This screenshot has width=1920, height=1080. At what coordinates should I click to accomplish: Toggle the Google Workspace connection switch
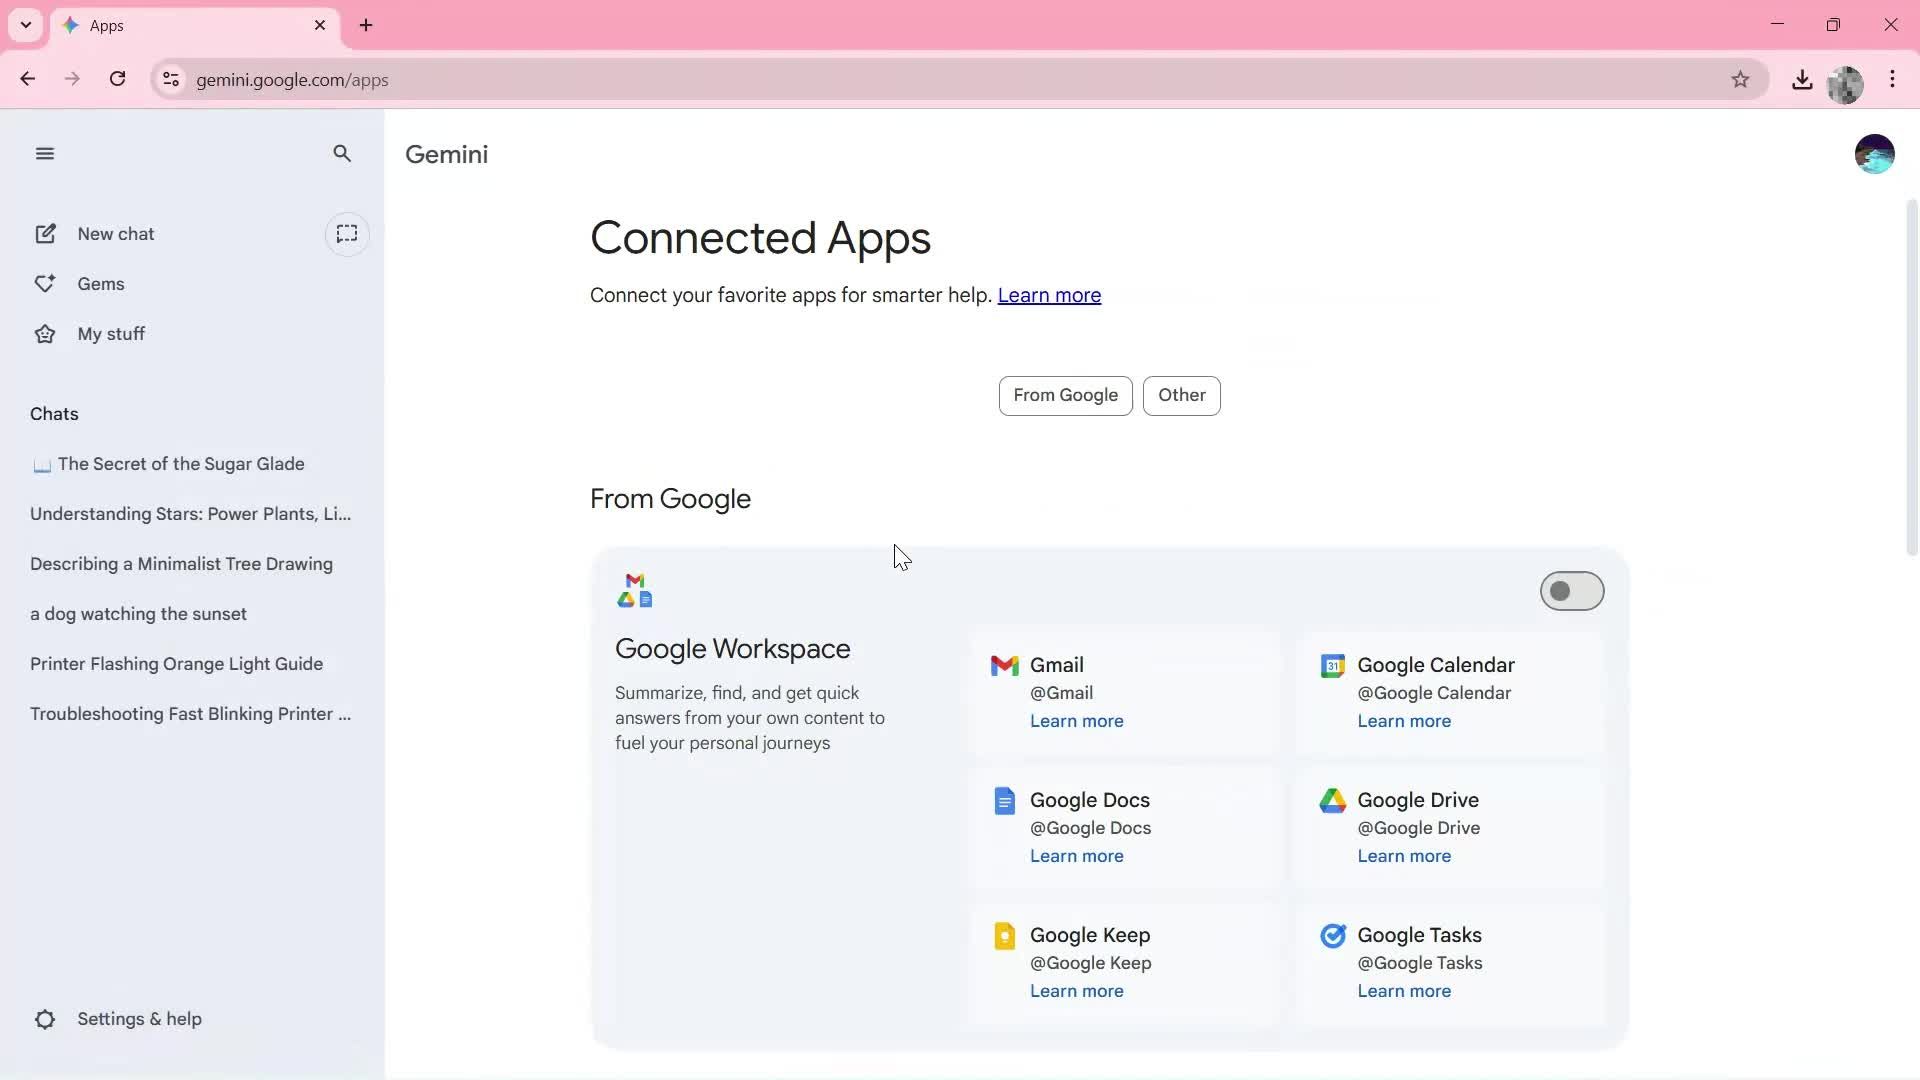click(1571, 591)
